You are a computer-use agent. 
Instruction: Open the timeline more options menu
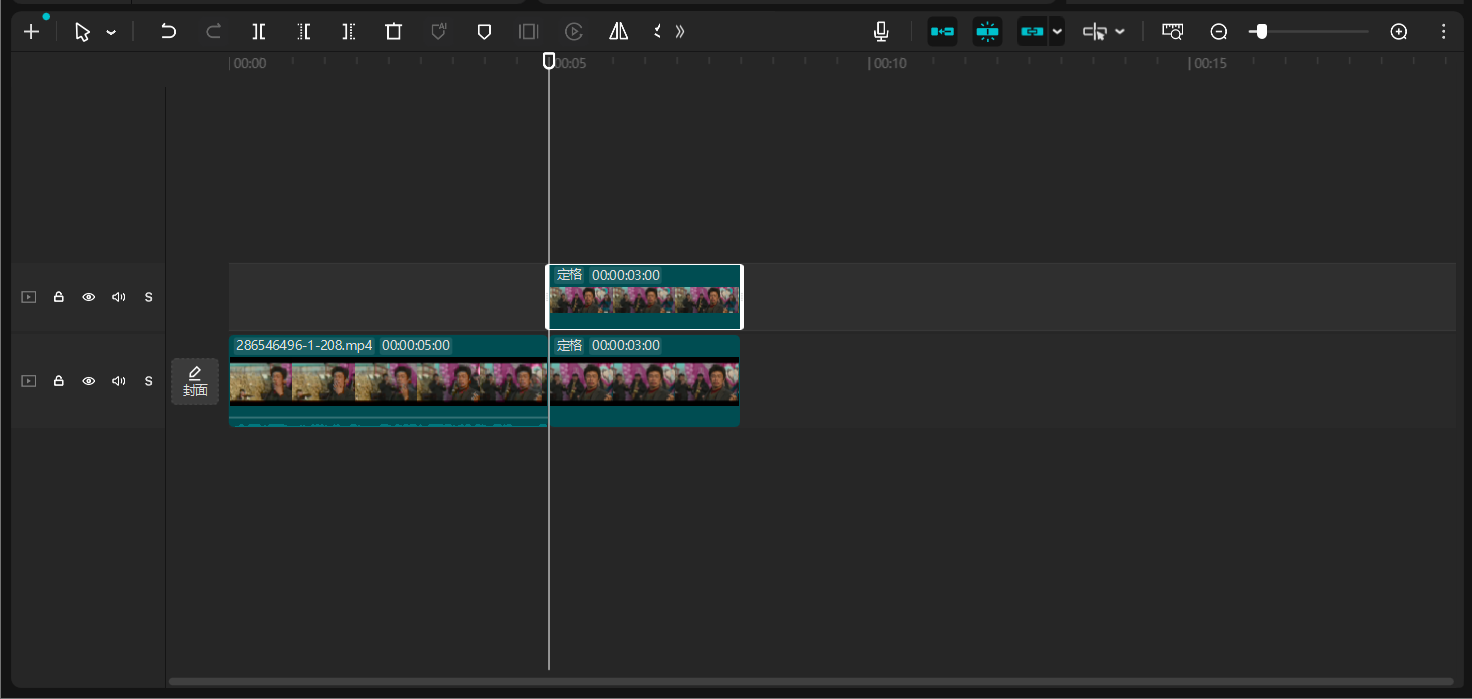point(1443,32)
